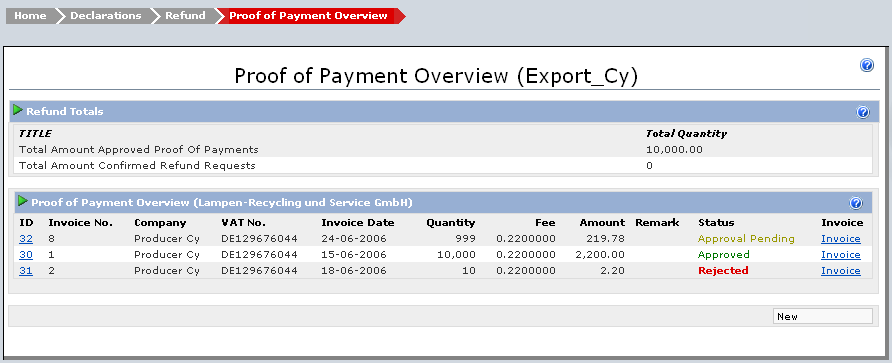Click the Fee column header
This screenshot has height=363, width=892.
tap(545, 223)
